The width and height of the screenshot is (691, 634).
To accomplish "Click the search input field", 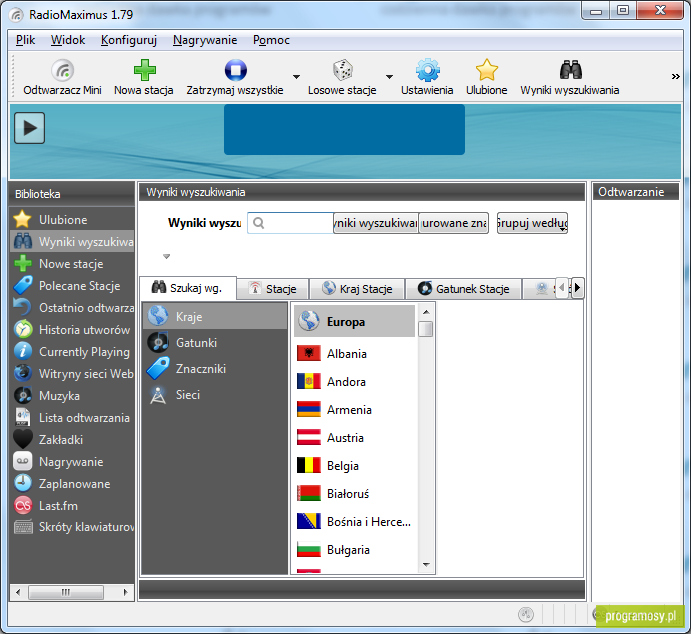I will click(290, 223).
